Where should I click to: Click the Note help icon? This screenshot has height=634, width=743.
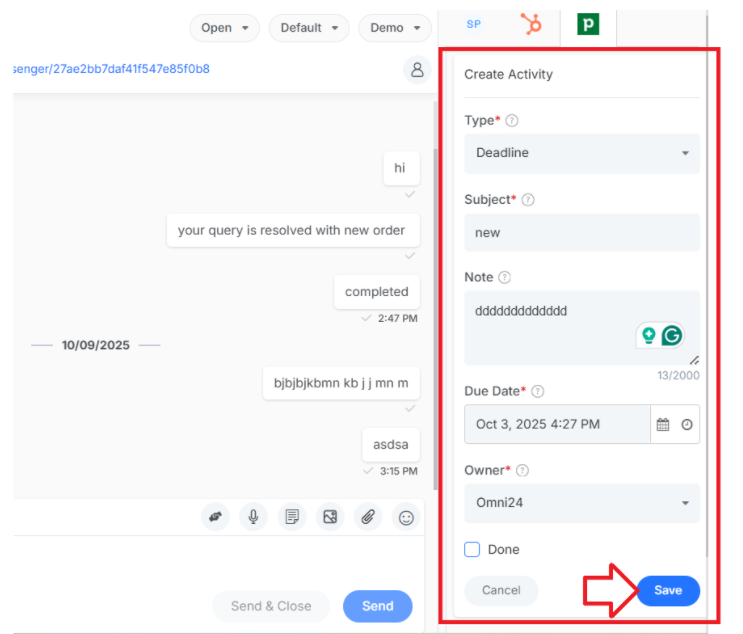[505, 277]
